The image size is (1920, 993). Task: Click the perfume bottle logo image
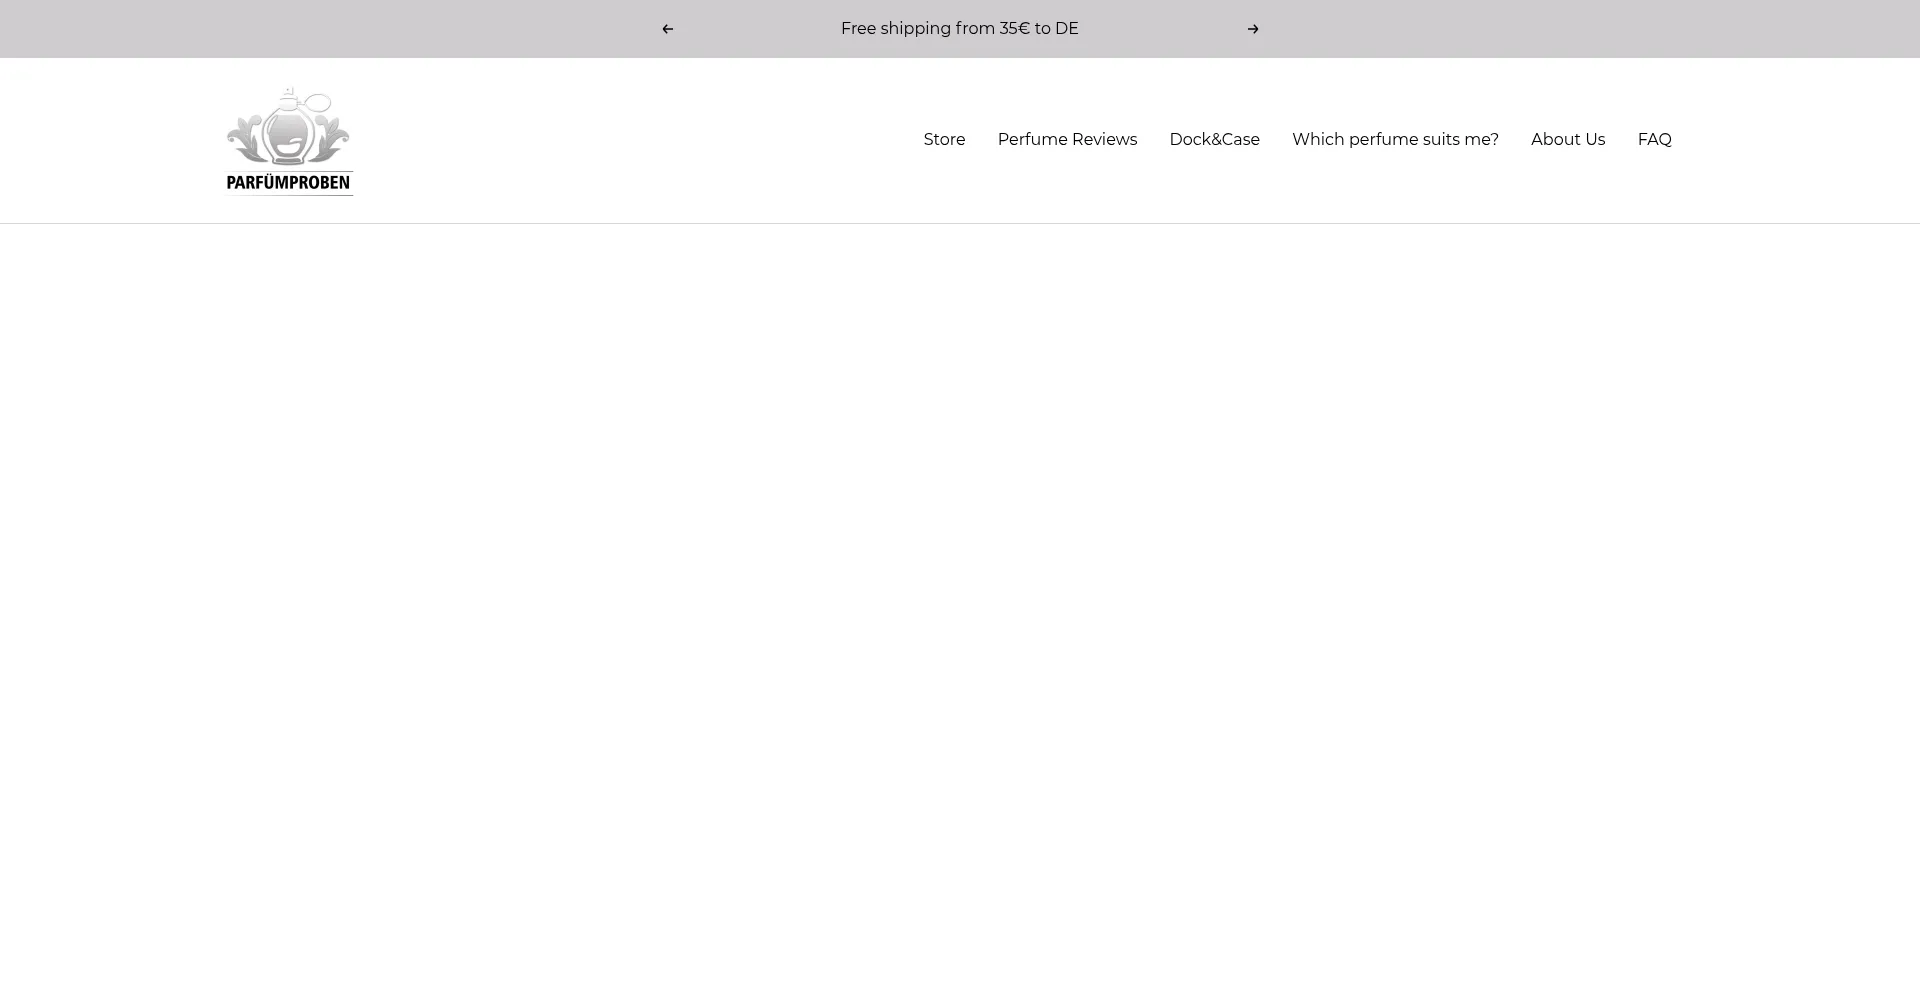click(x=288, y=127)
